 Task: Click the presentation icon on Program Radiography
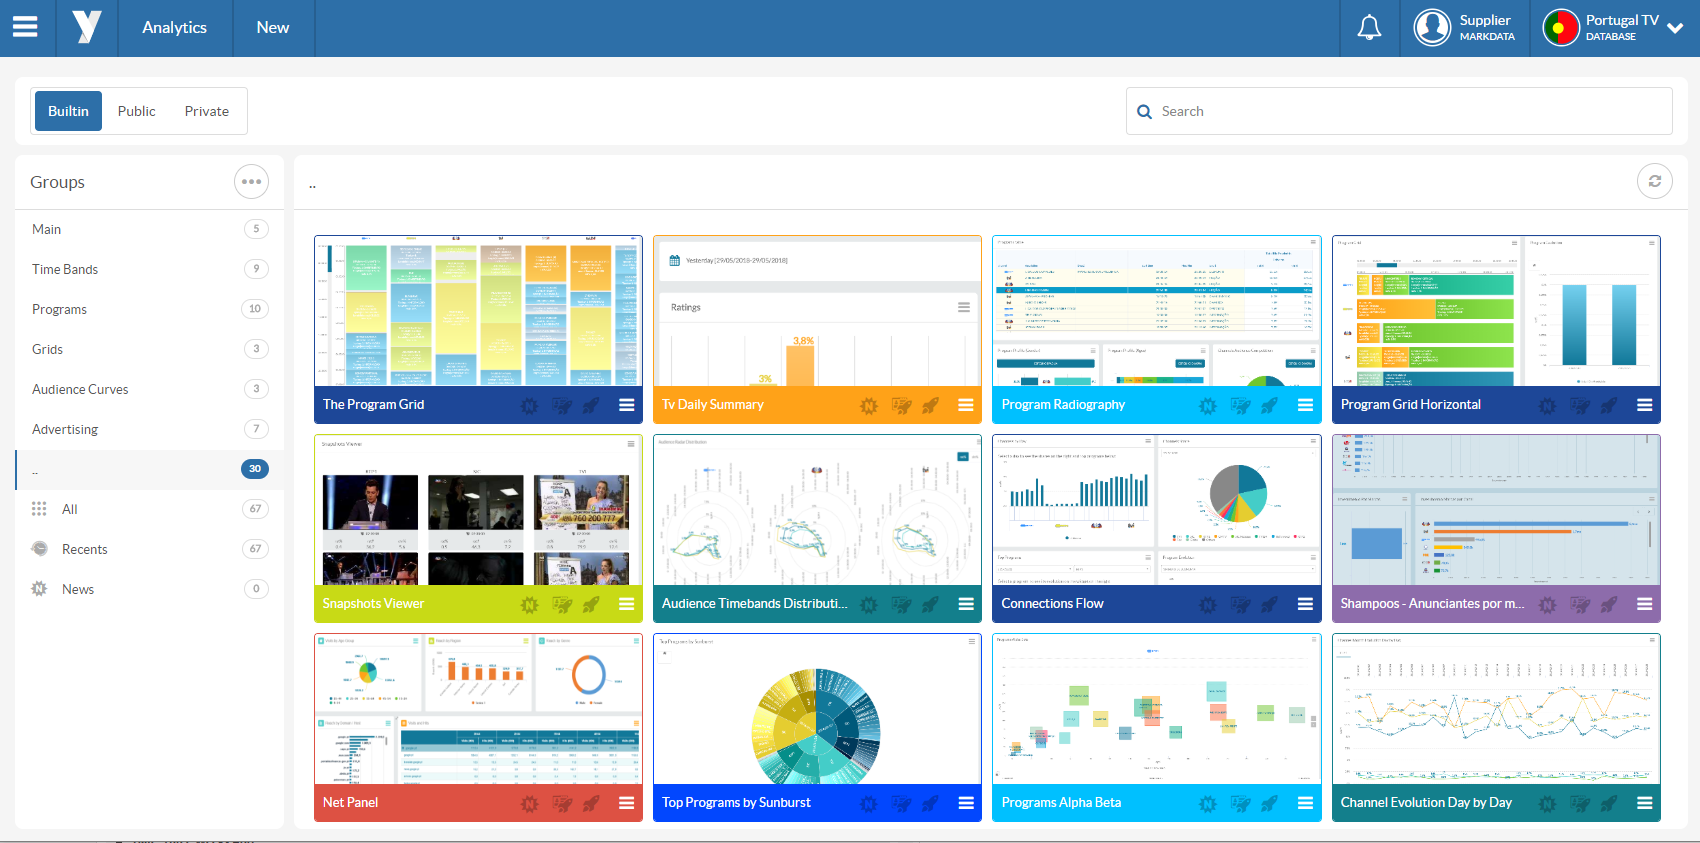[x=1240, y=405]
